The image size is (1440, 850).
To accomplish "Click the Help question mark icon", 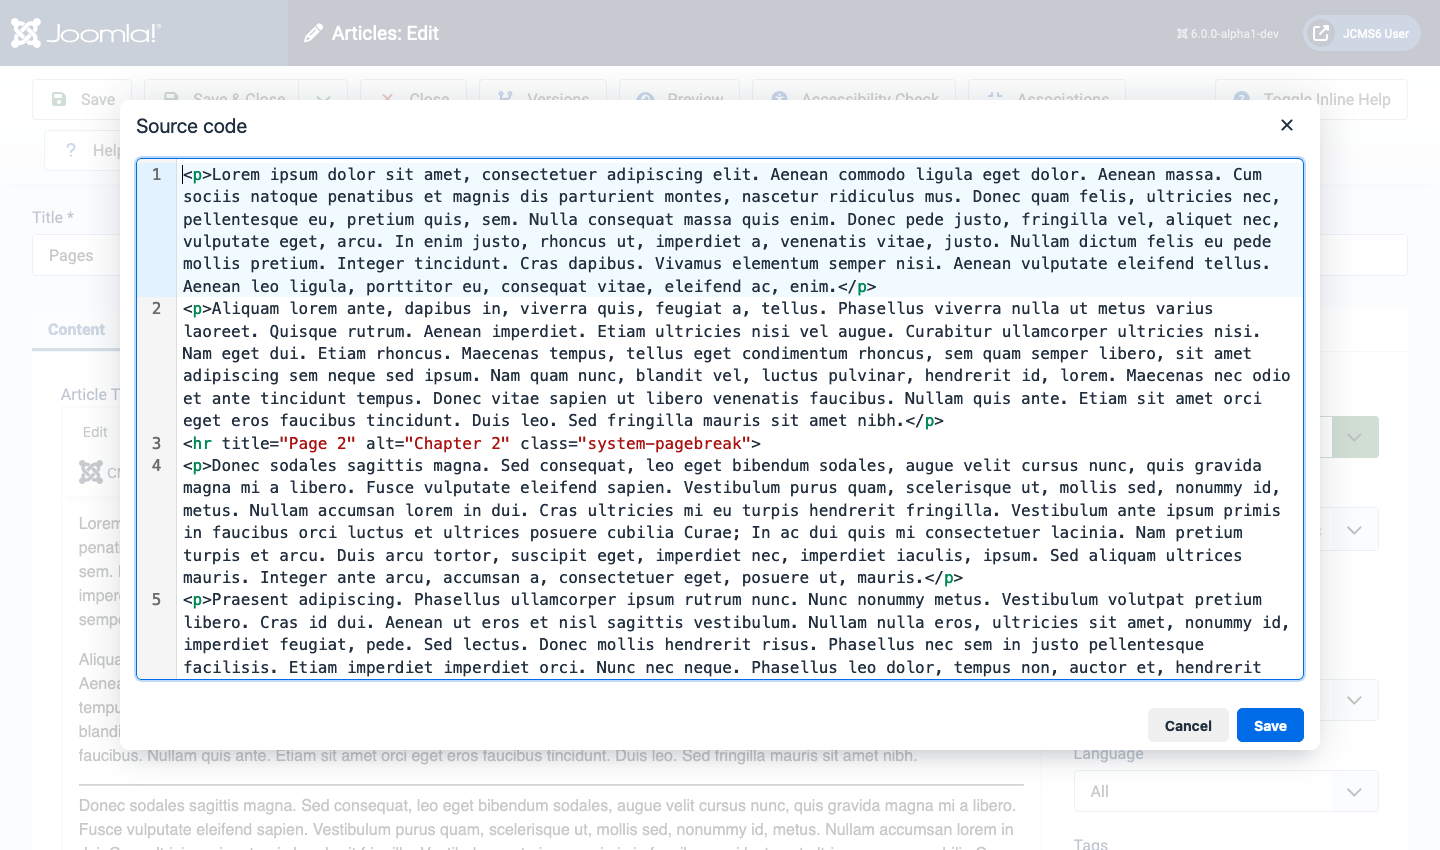I will click(x=69, y=150).
